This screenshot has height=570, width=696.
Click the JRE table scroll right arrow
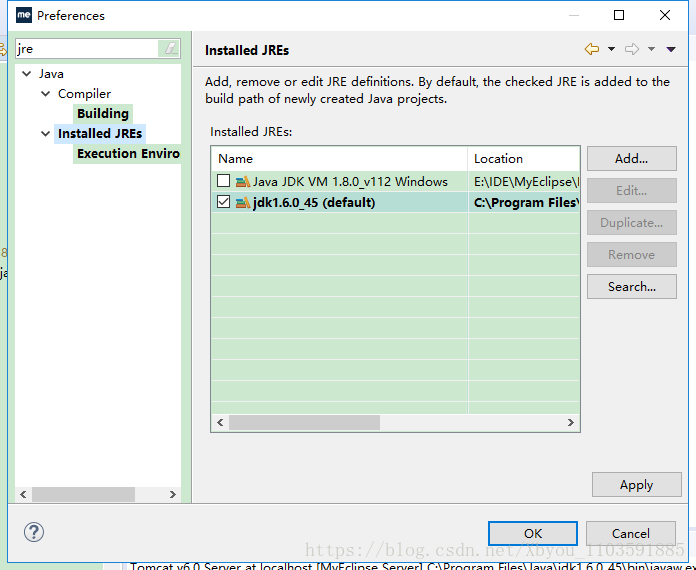[x=570, y=422]
